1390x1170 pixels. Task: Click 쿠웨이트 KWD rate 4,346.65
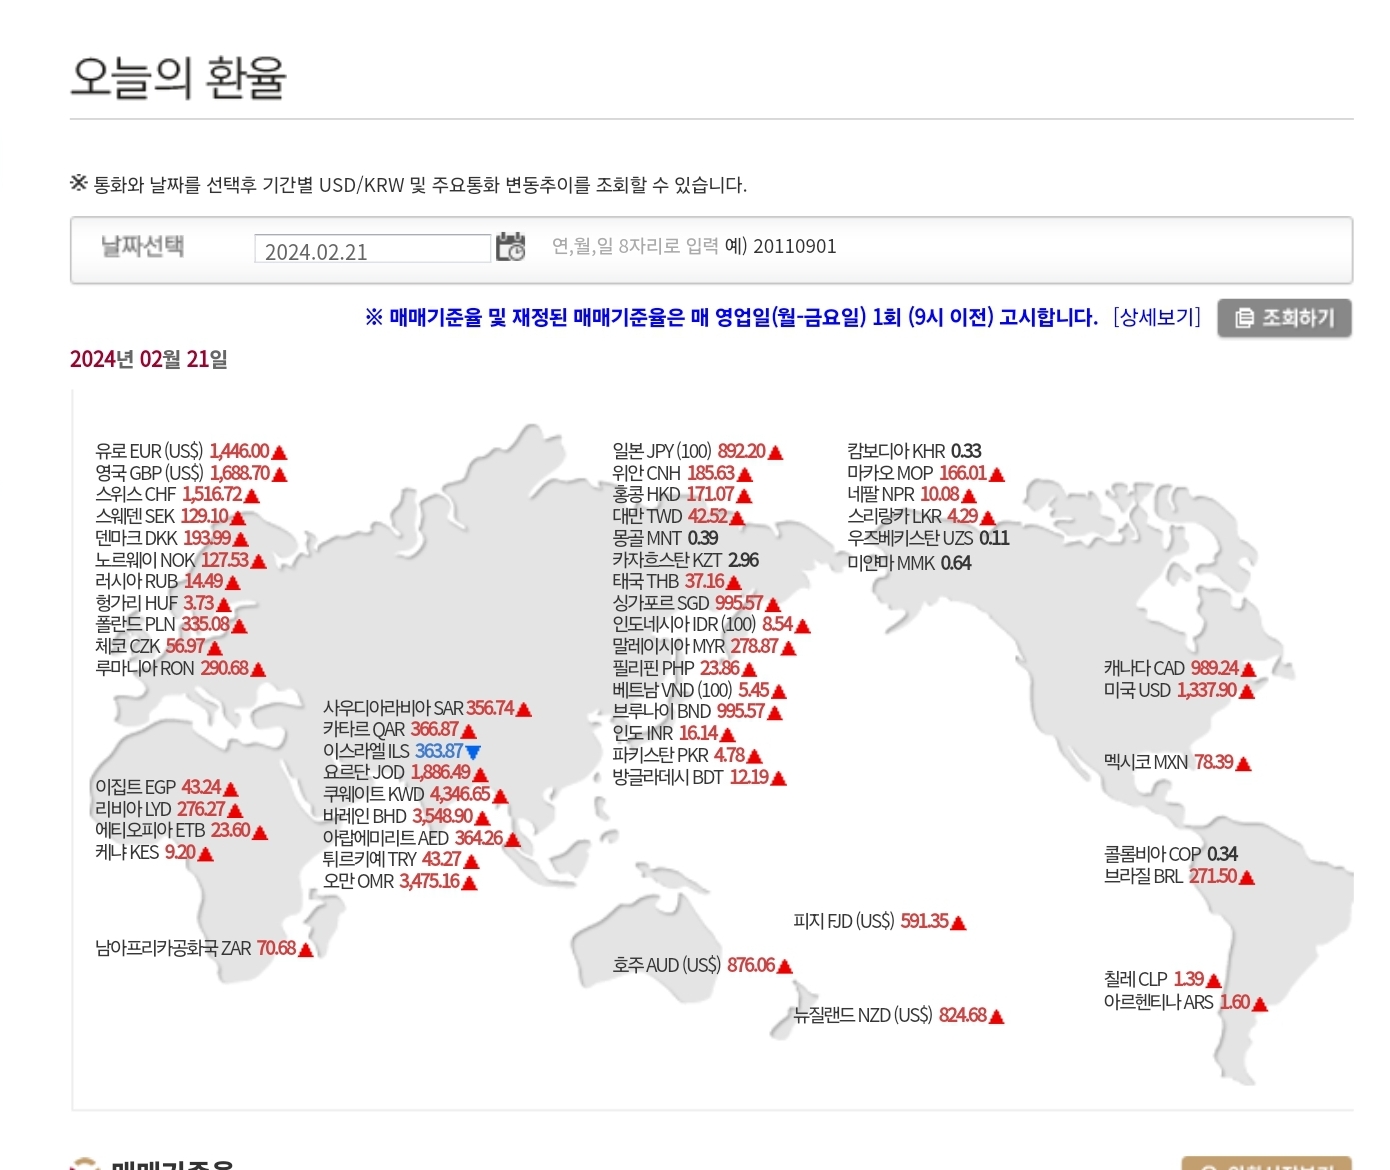click(460, 795)
